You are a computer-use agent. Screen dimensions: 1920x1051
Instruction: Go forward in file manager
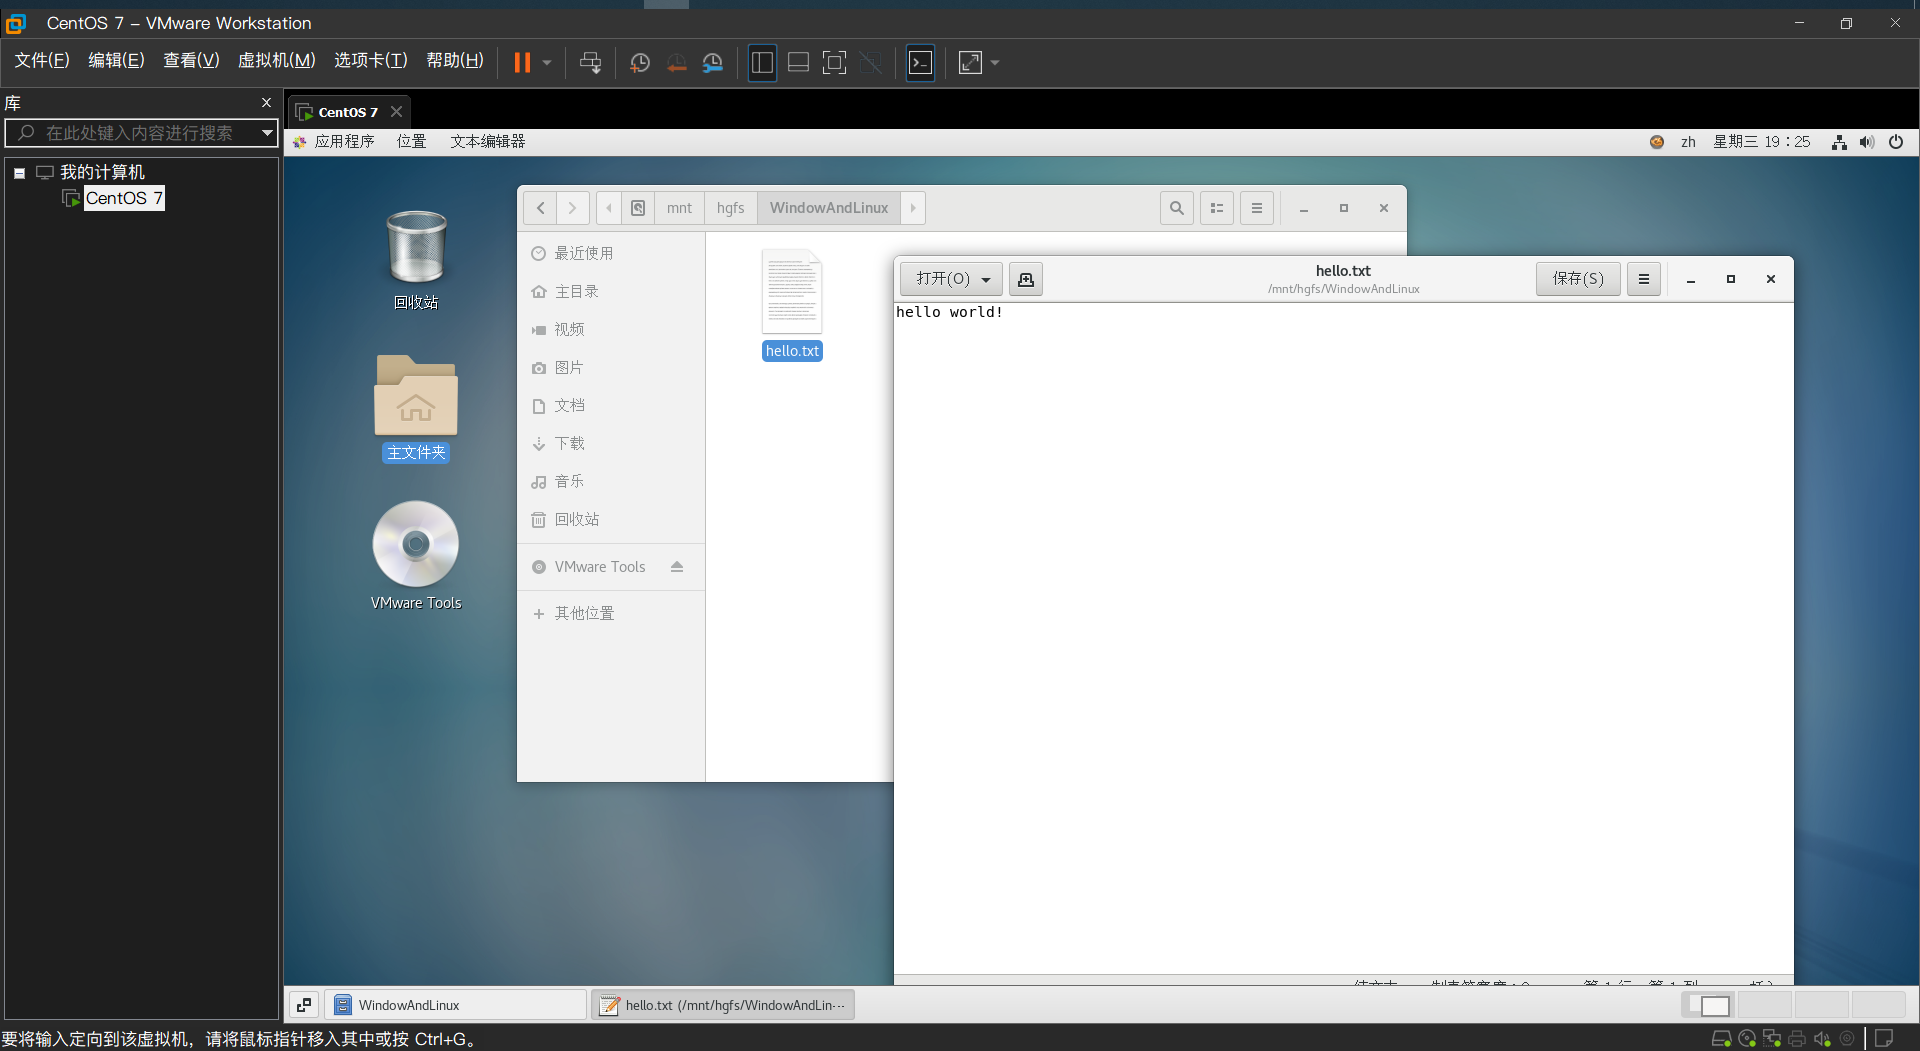coord(572,208)
